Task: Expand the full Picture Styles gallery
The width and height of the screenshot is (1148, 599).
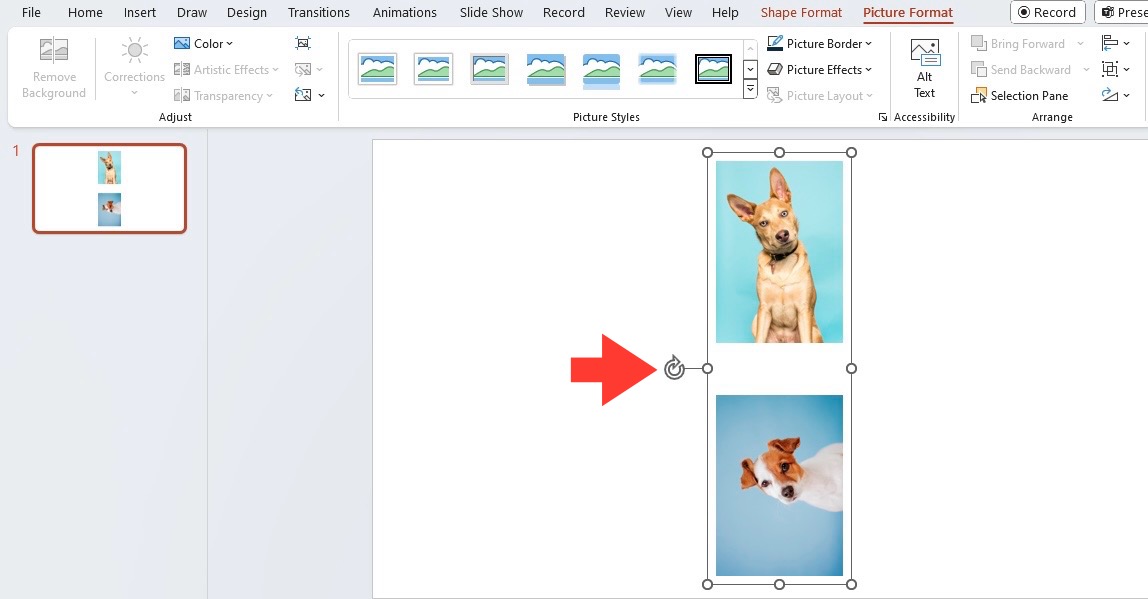Action: click(750, 89)
